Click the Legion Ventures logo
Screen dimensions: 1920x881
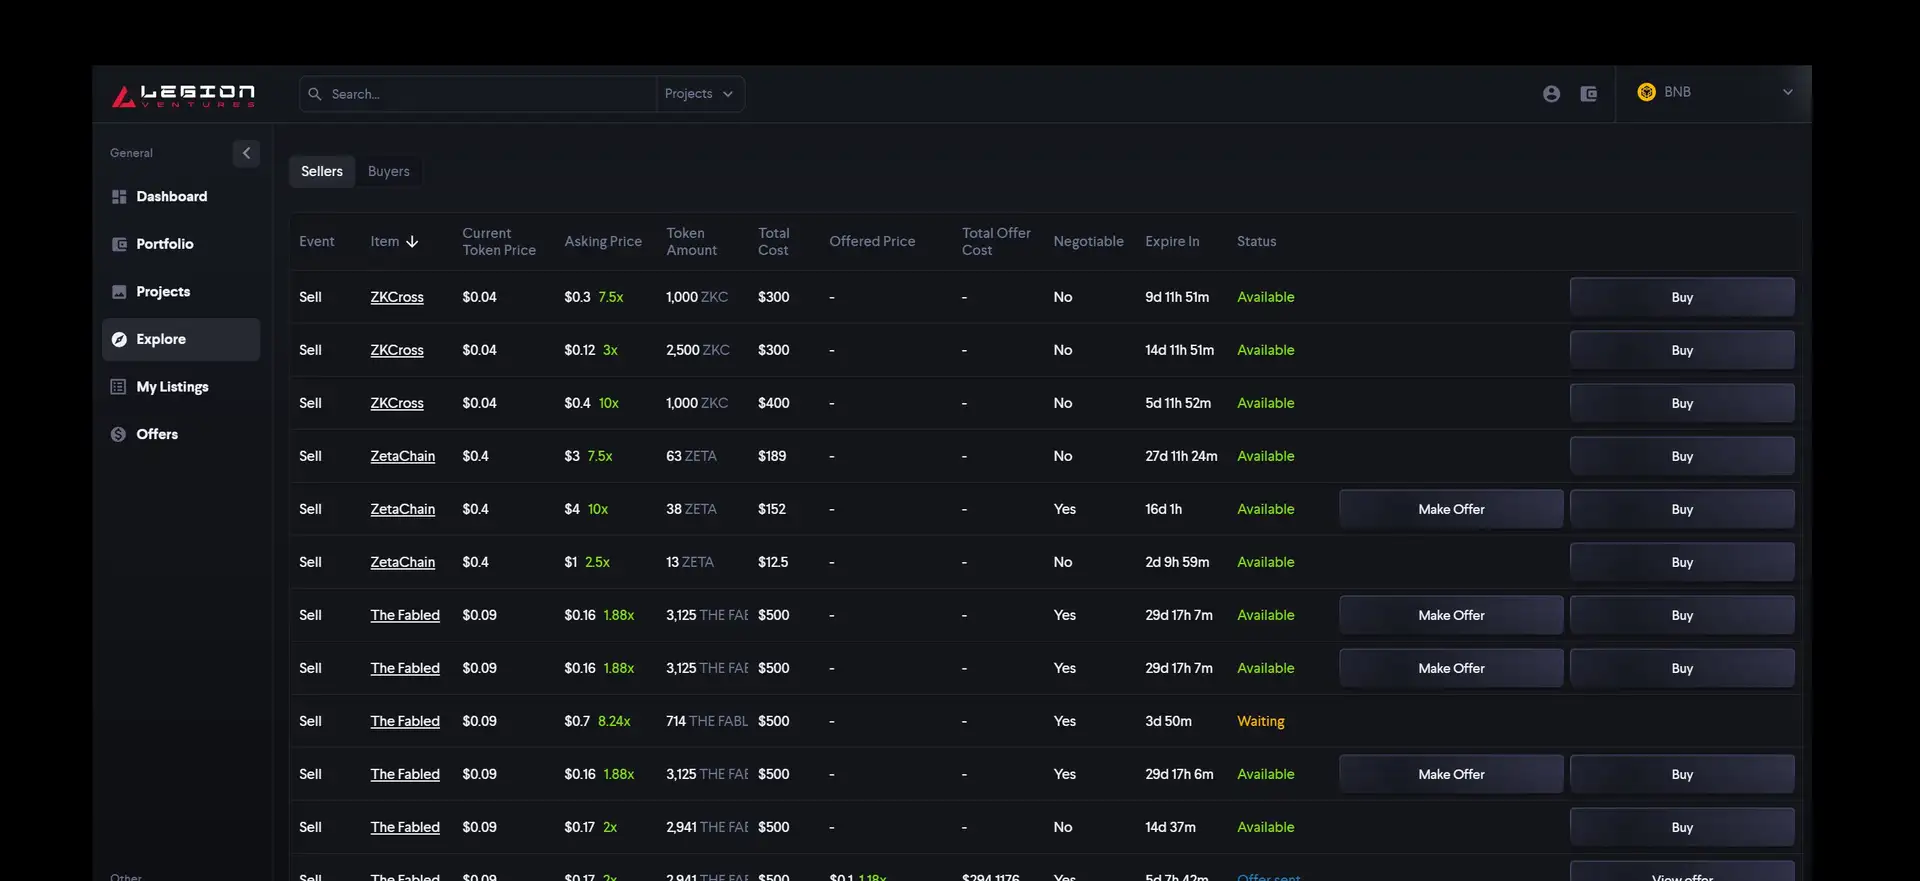tap(183, 95)
